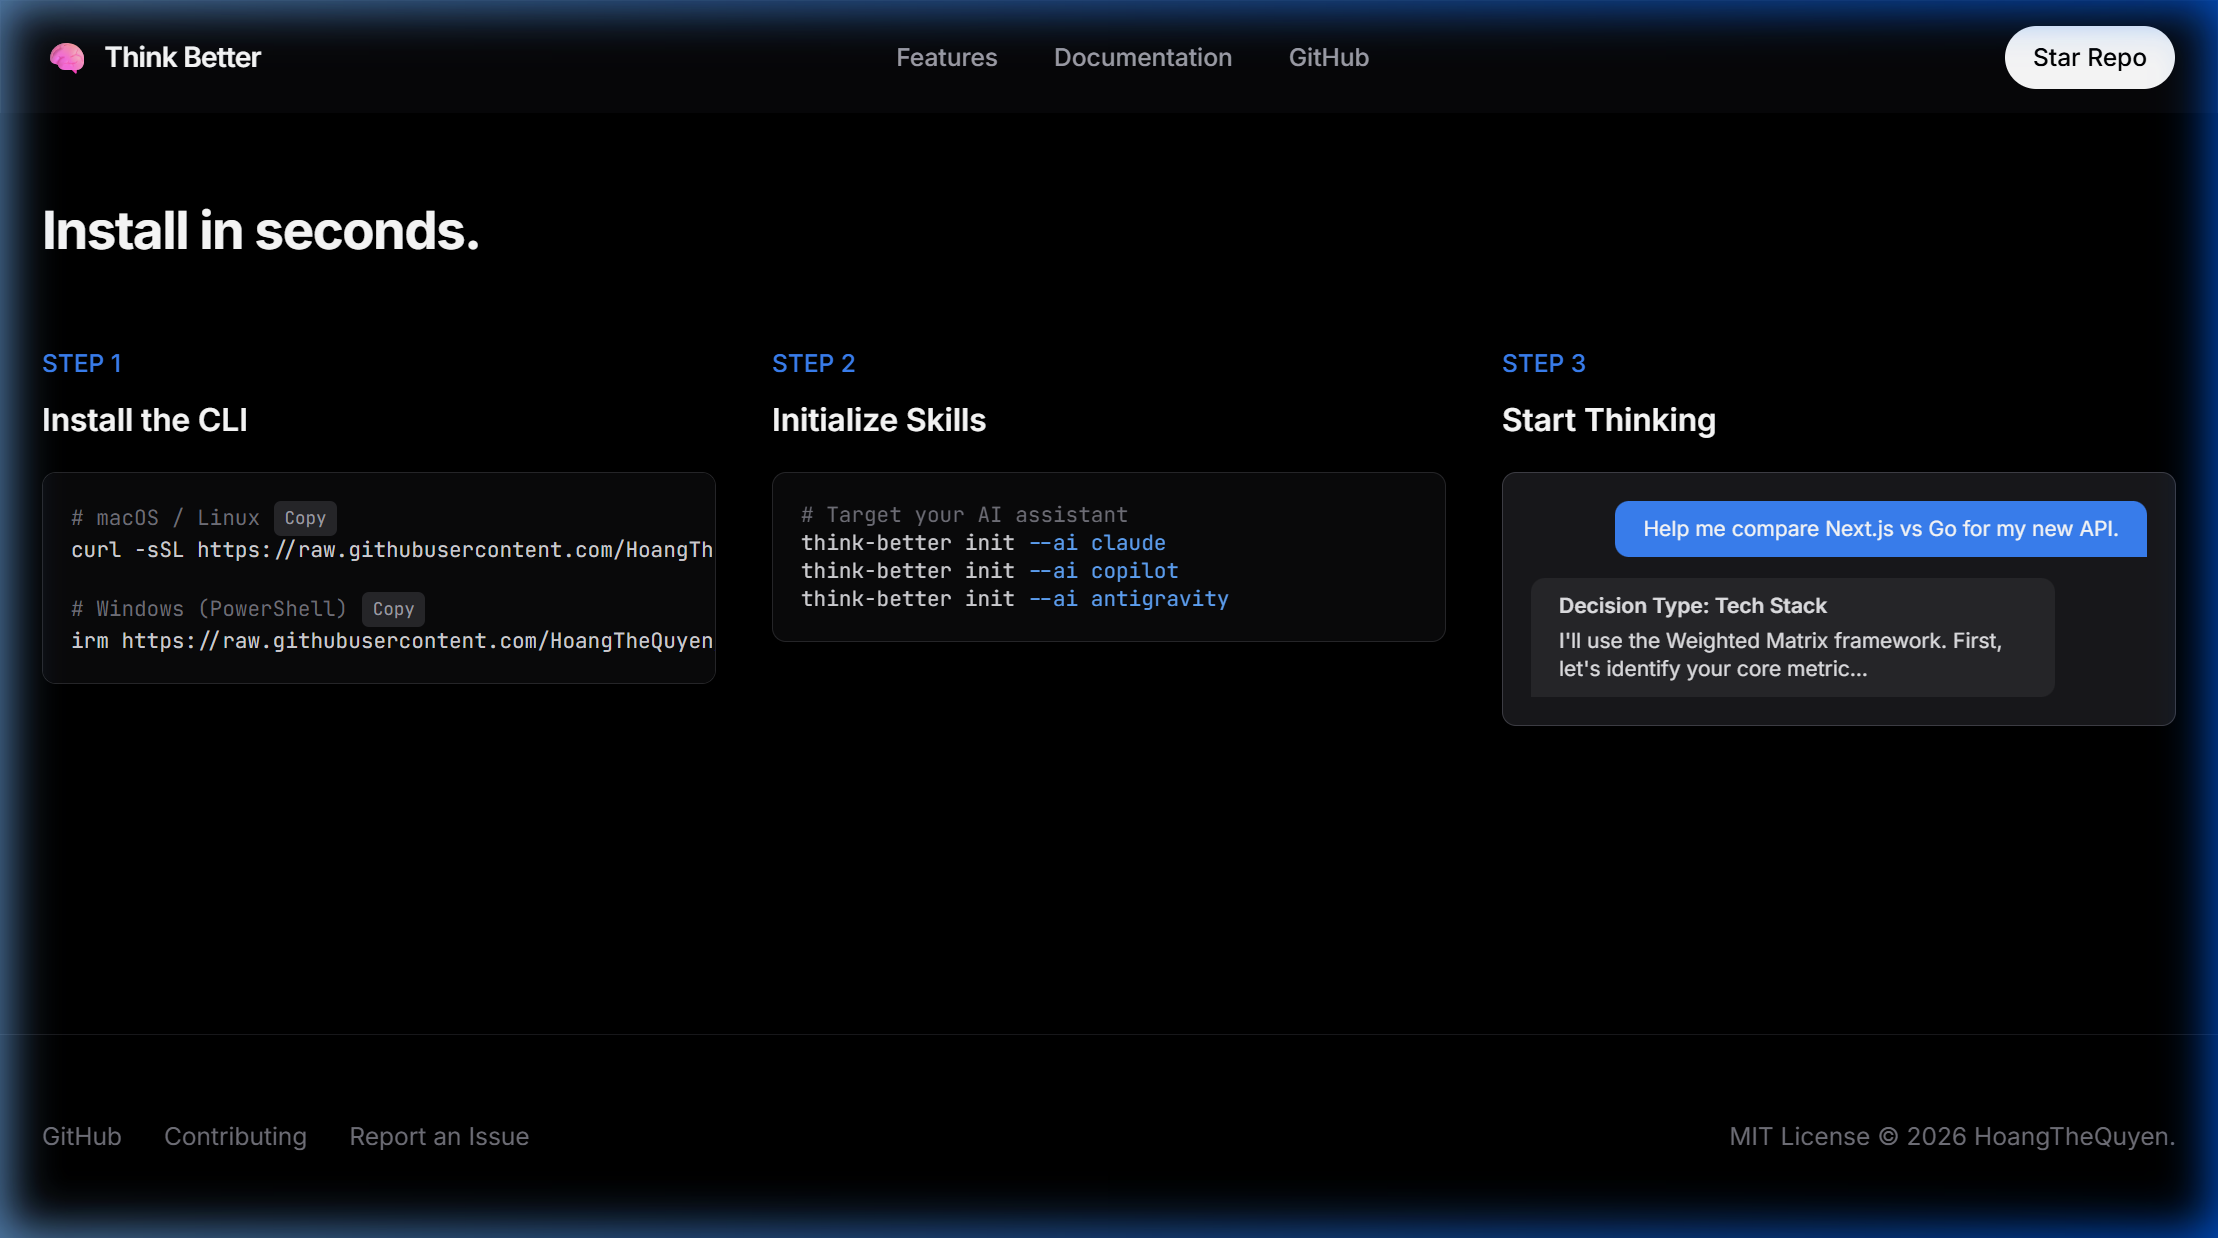Copy the Windows PowerShell install command

[x=392, y=609]
